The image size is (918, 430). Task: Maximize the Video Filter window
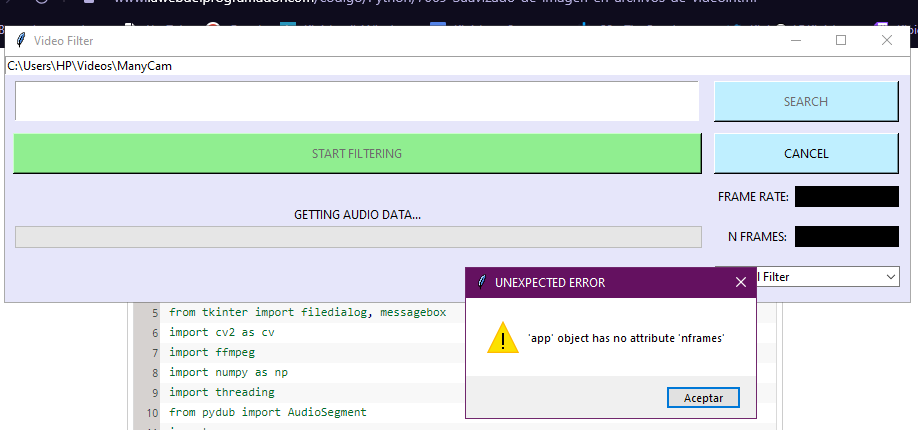(841, 40)
